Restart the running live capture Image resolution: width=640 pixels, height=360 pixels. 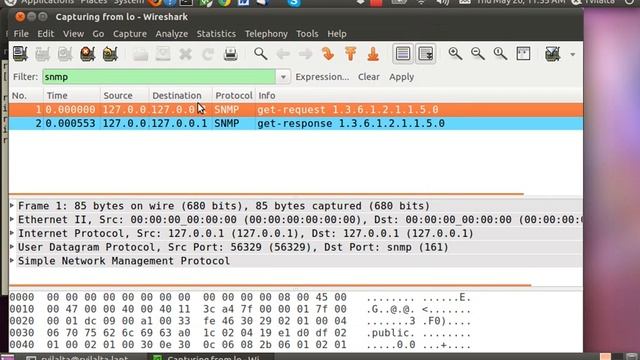coord(110,54)
